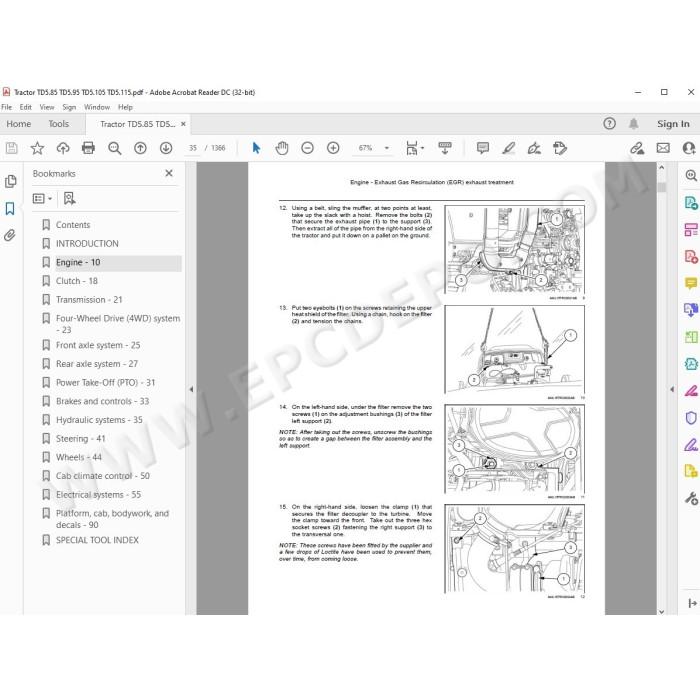Collapse the left navigation pane arrow
The height and width of the screenshot is (700, 700).
(x=191, y=389)
